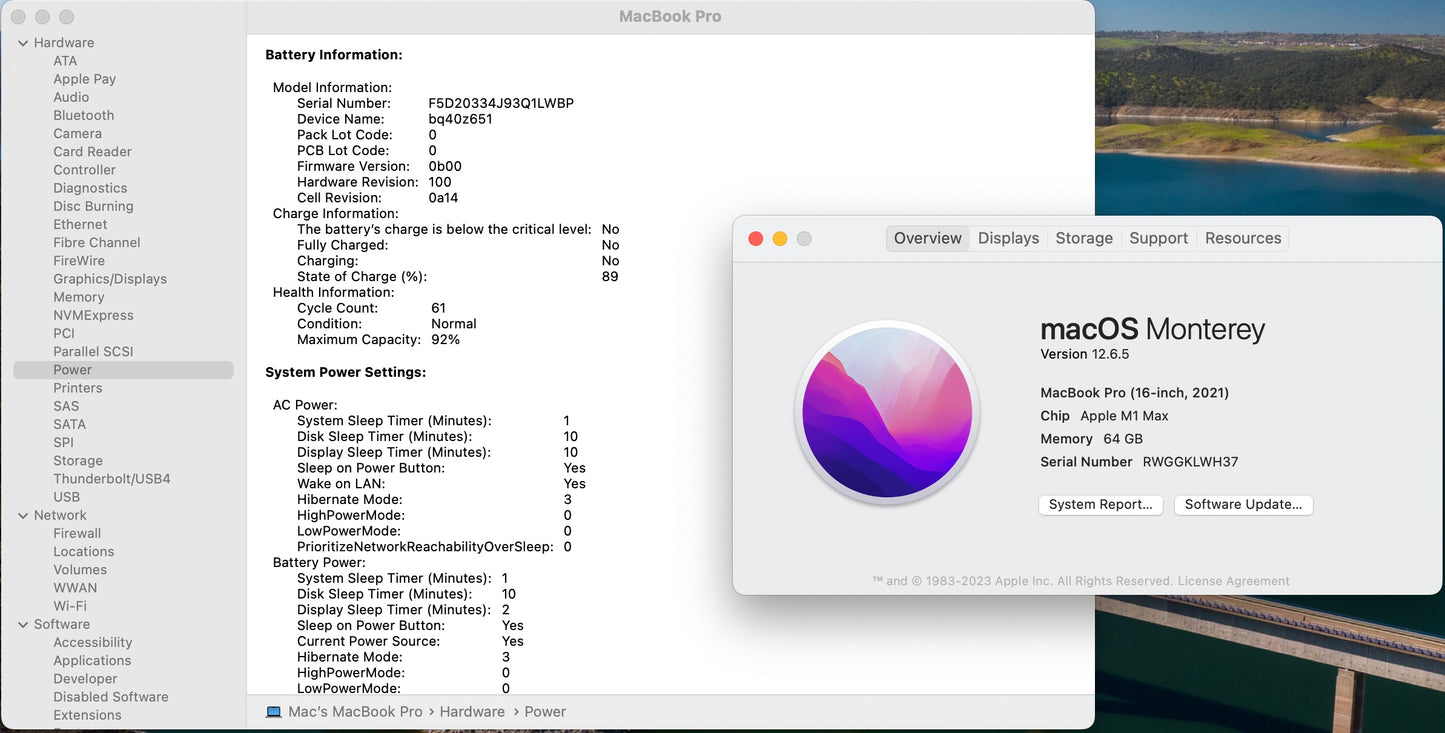Select Audio in the sidebar
This screenshot has width=1445, height=733.
71,97
